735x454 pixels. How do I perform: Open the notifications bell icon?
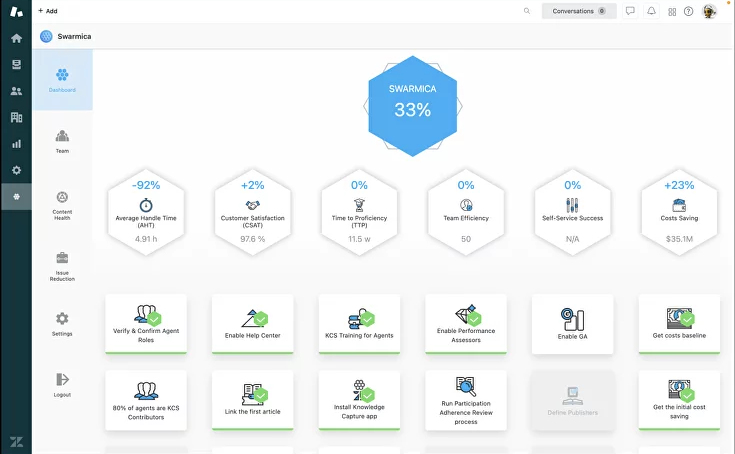652,11
